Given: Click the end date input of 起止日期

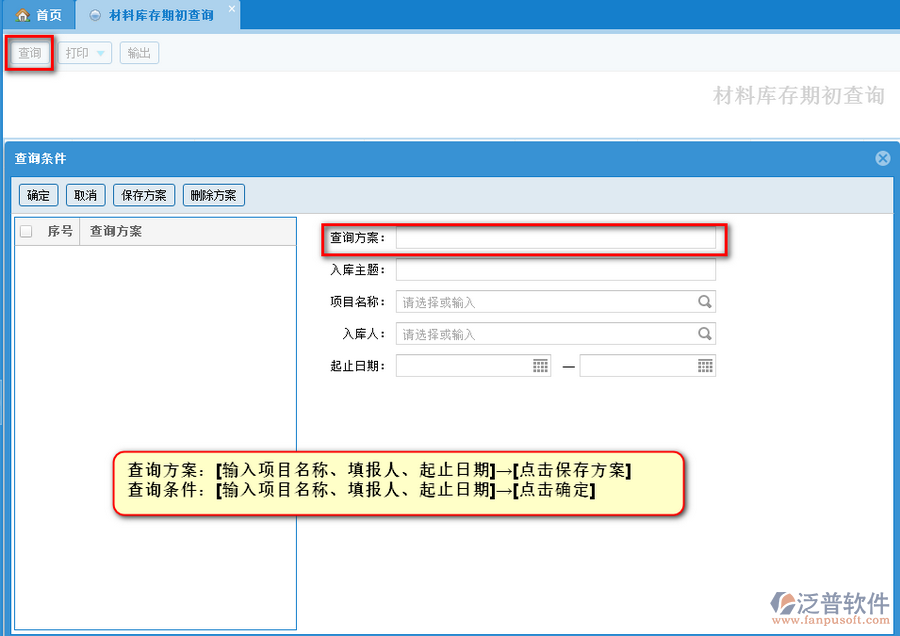Looking at the screenshot, I should tap(647, 366).
